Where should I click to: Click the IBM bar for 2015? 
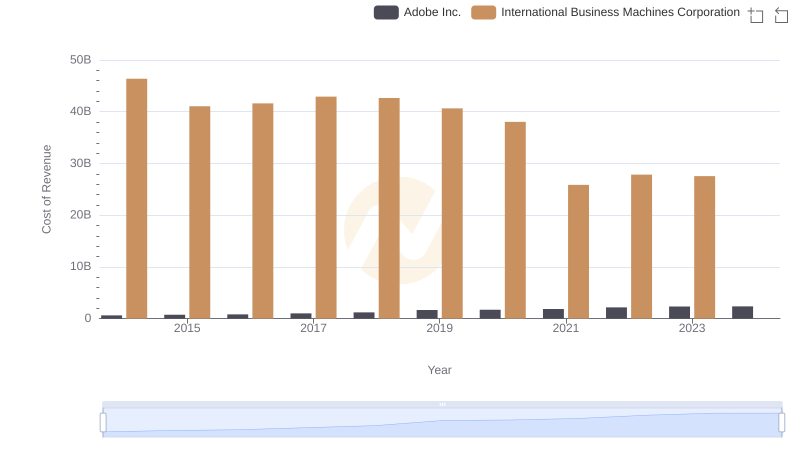click(199, 212)
